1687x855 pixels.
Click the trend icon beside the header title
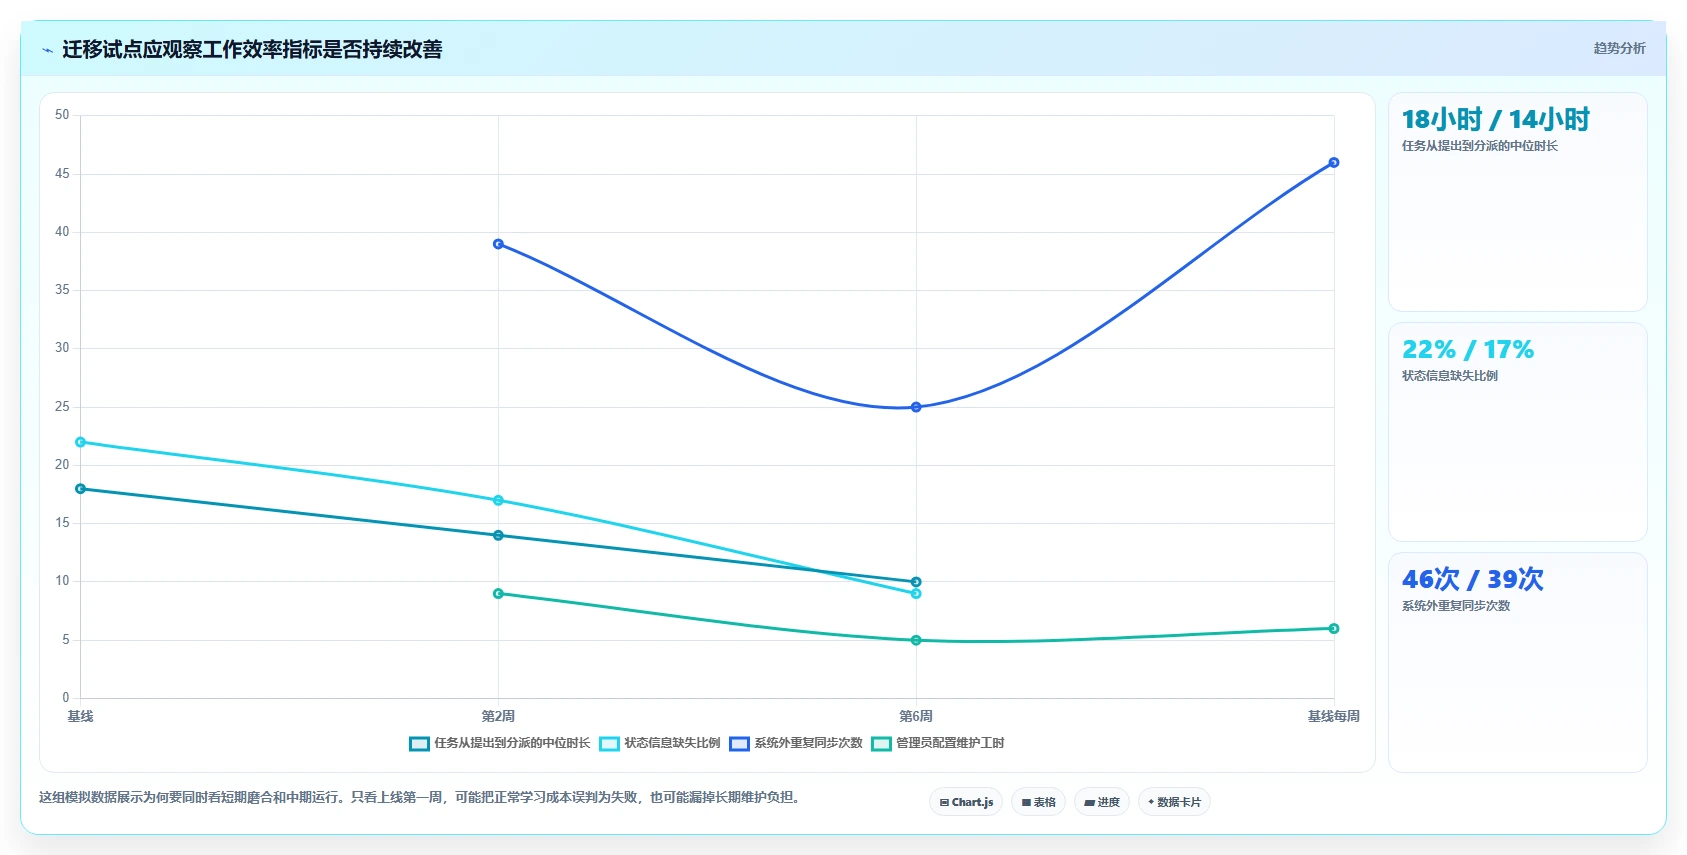(x=47, y=50)
